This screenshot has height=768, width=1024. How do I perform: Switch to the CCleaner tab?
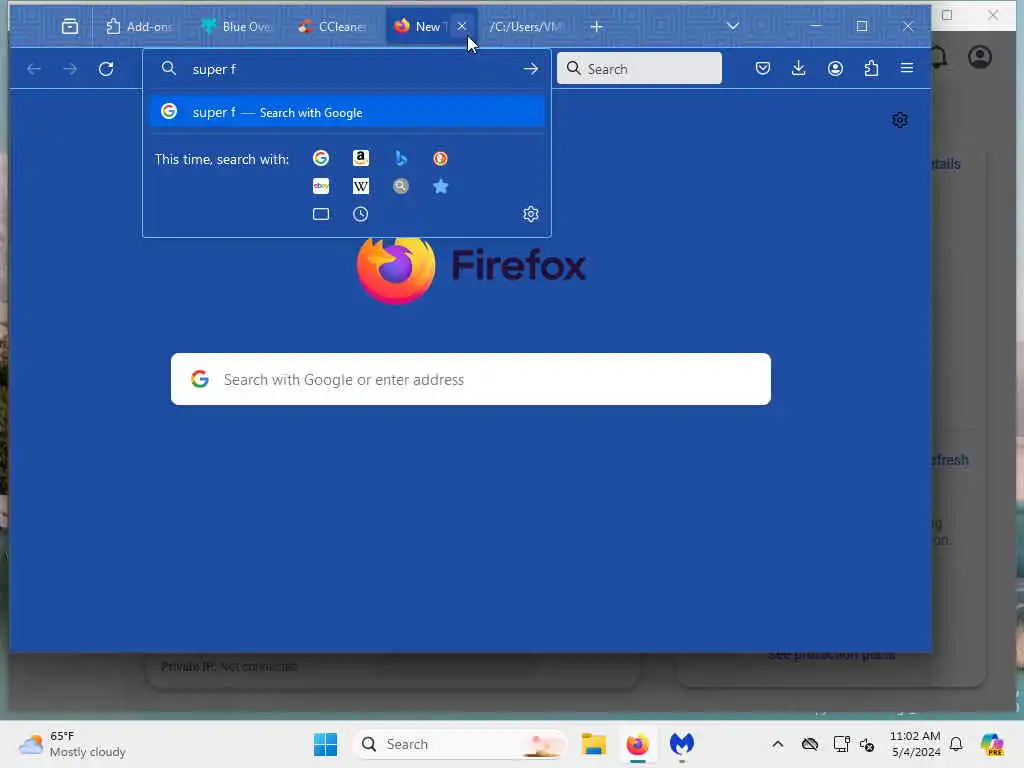tap(334, 27)
